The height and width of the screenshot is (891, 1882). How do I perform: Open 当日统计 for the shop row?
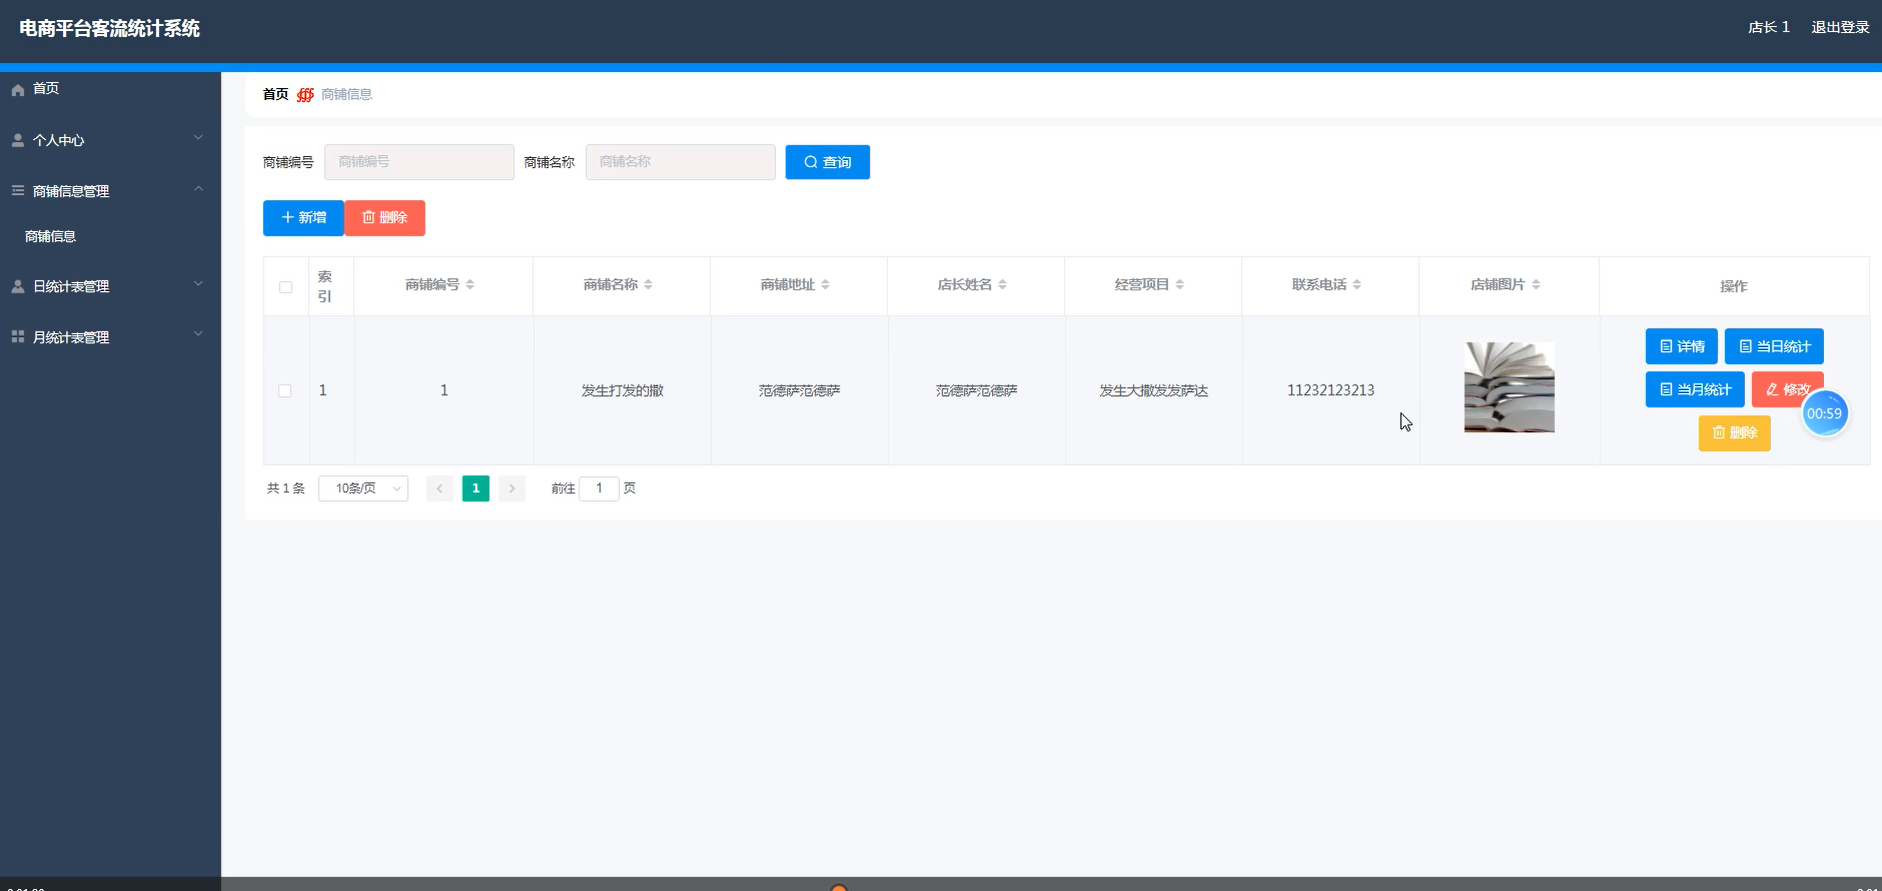tap(1774, 346)
